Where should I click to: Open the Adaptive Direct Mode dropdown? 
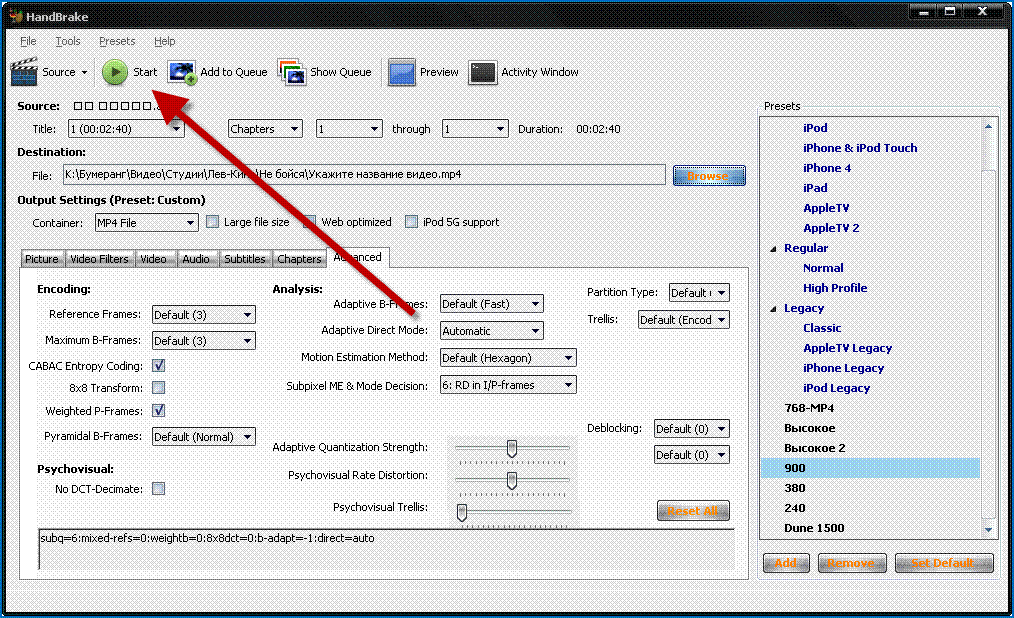pyautogui.click(x=491, y=331)
